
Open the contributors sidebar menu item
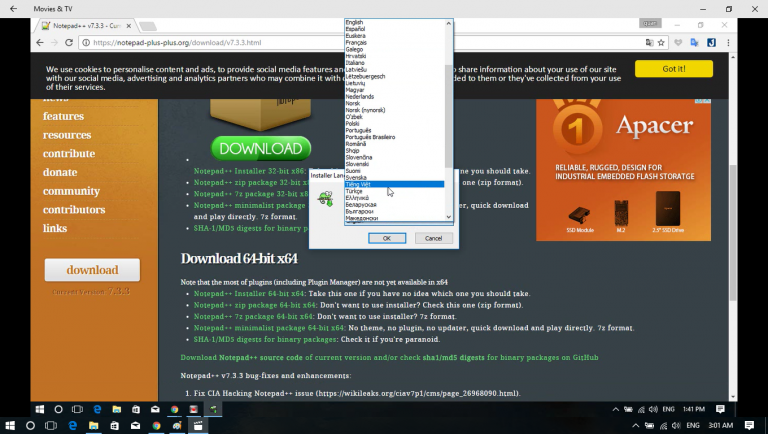tap(74, 210)
